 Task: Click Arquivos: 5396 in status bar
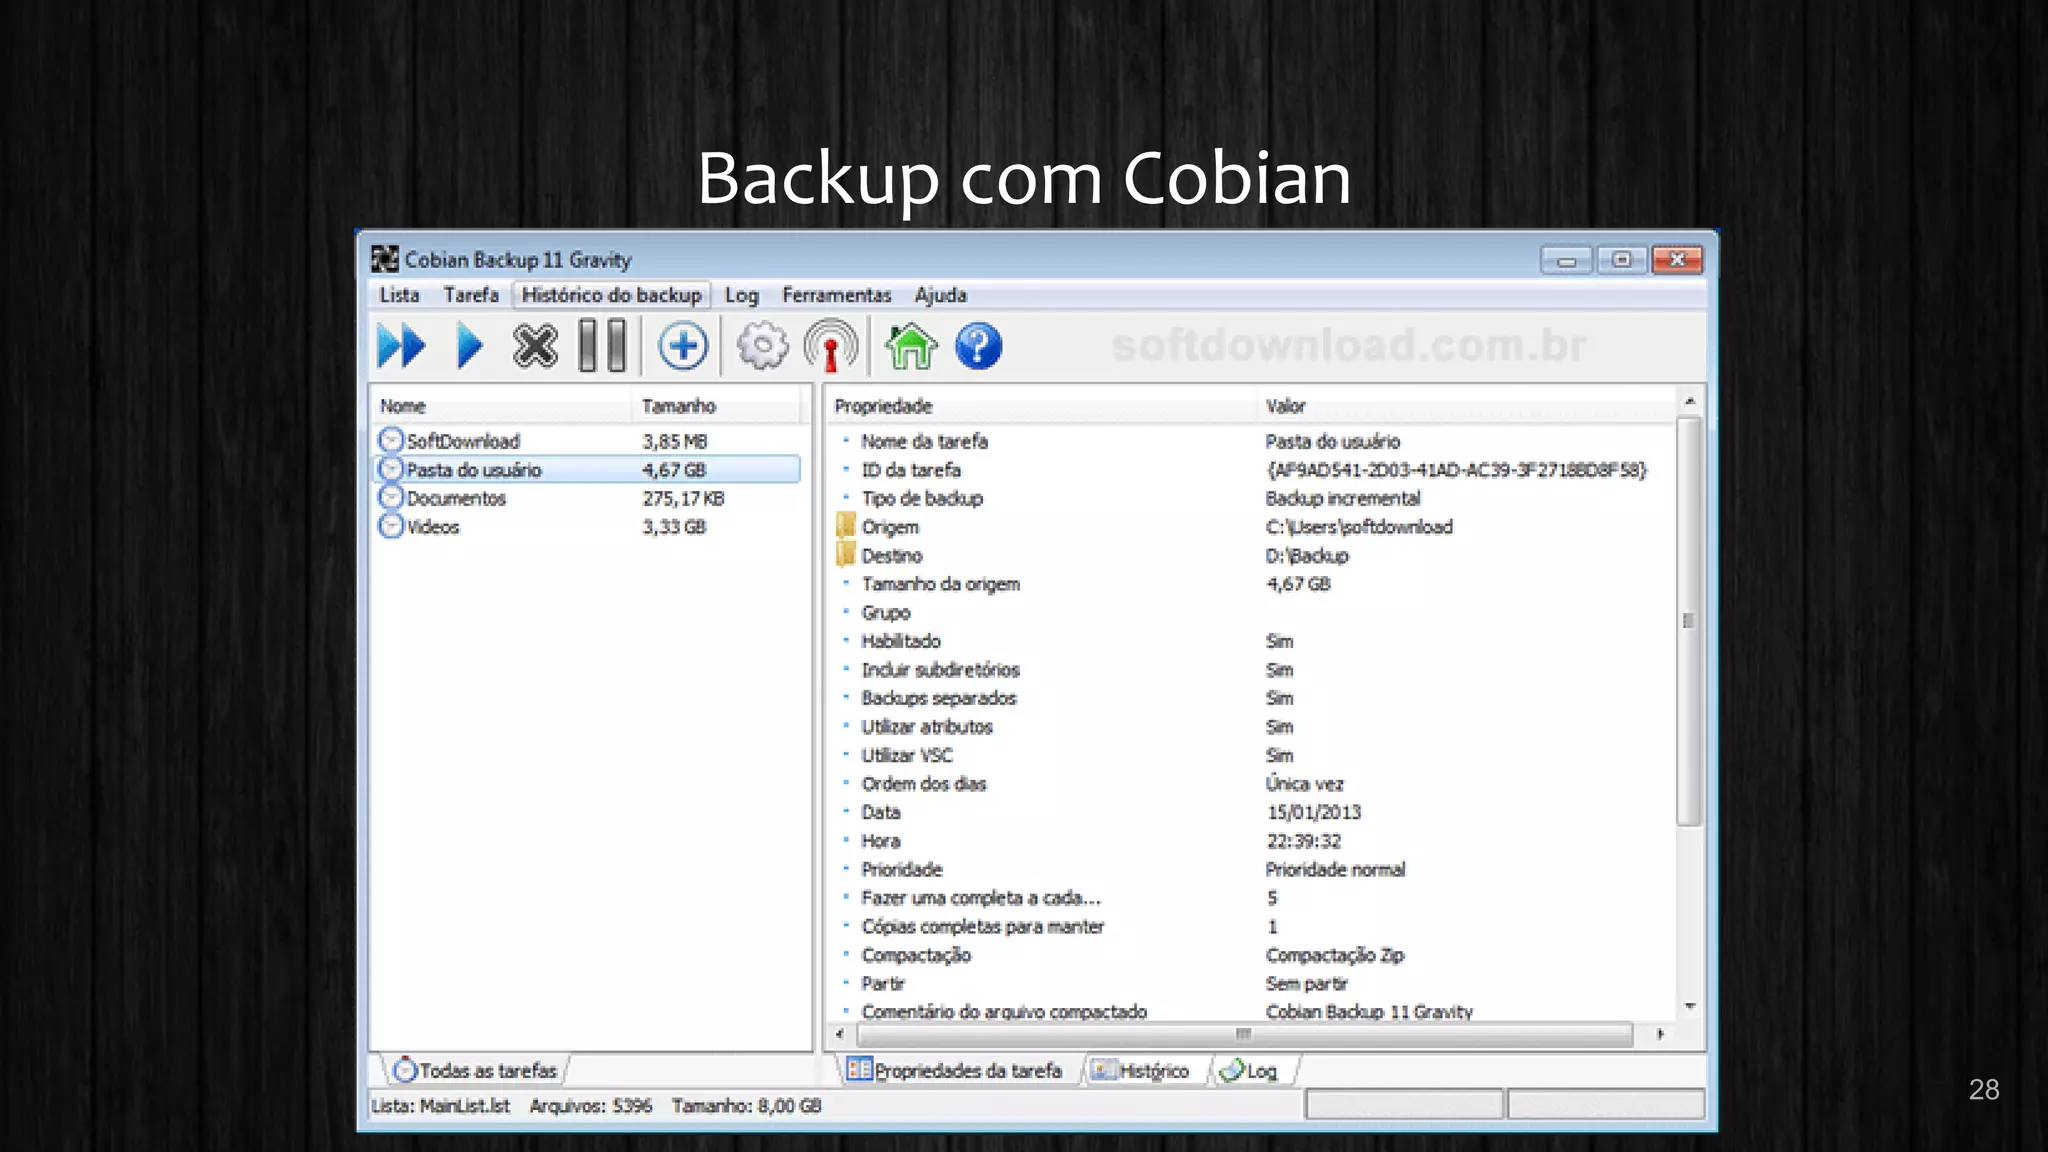tap(590, 1105)
